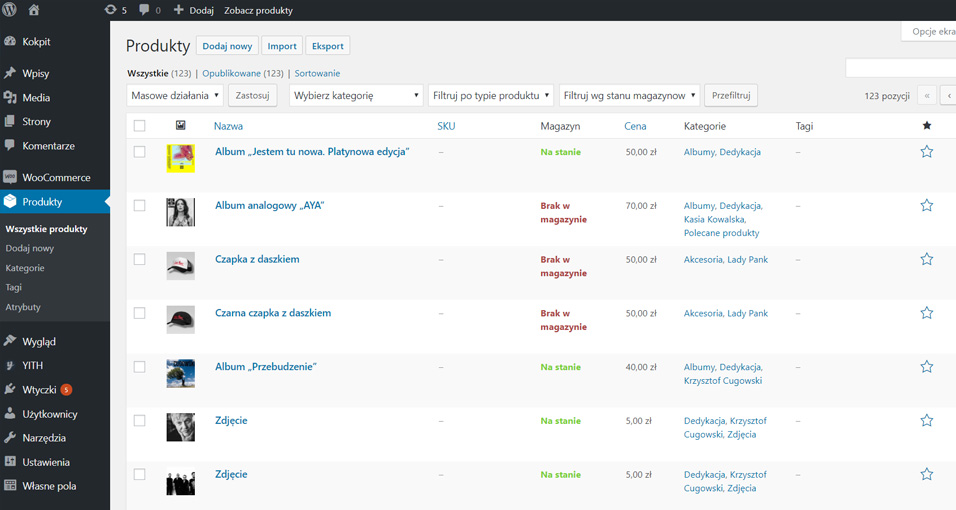Toggle star for Czarna czapka z daszkiem
Image resolution: width=956 pixels, height=510 pixels.
pos(927,313)
